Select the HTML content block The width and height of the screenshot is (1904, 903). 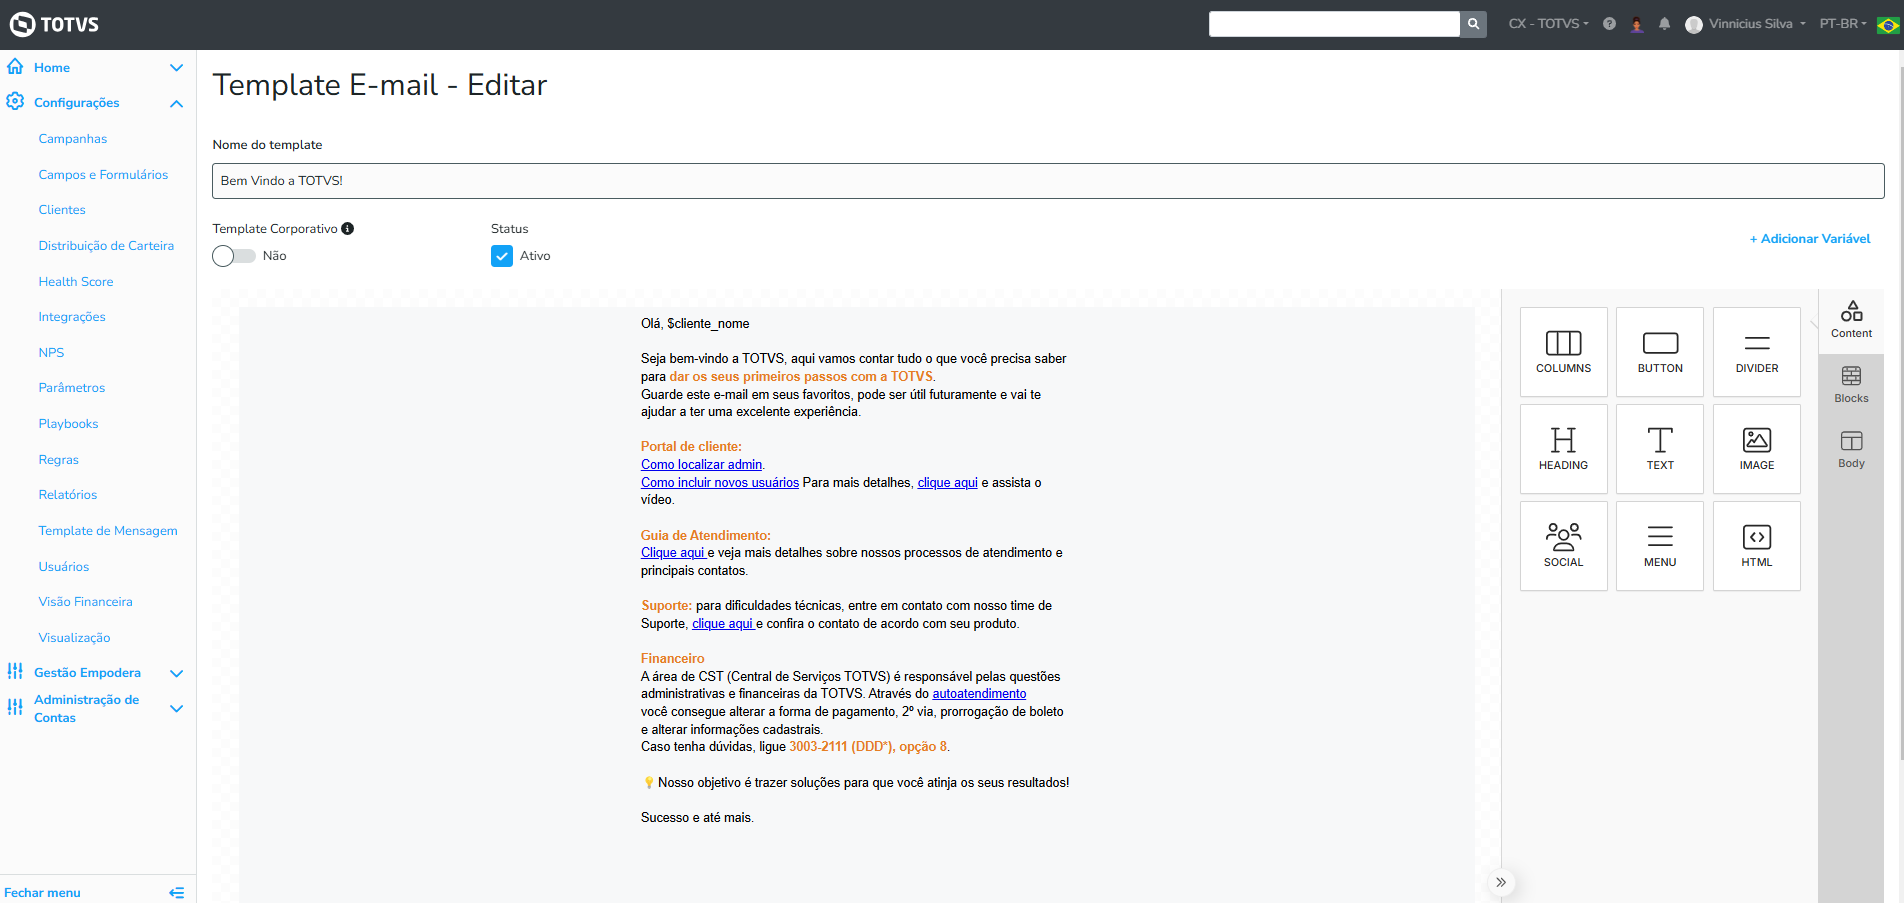coord(1757,546)
